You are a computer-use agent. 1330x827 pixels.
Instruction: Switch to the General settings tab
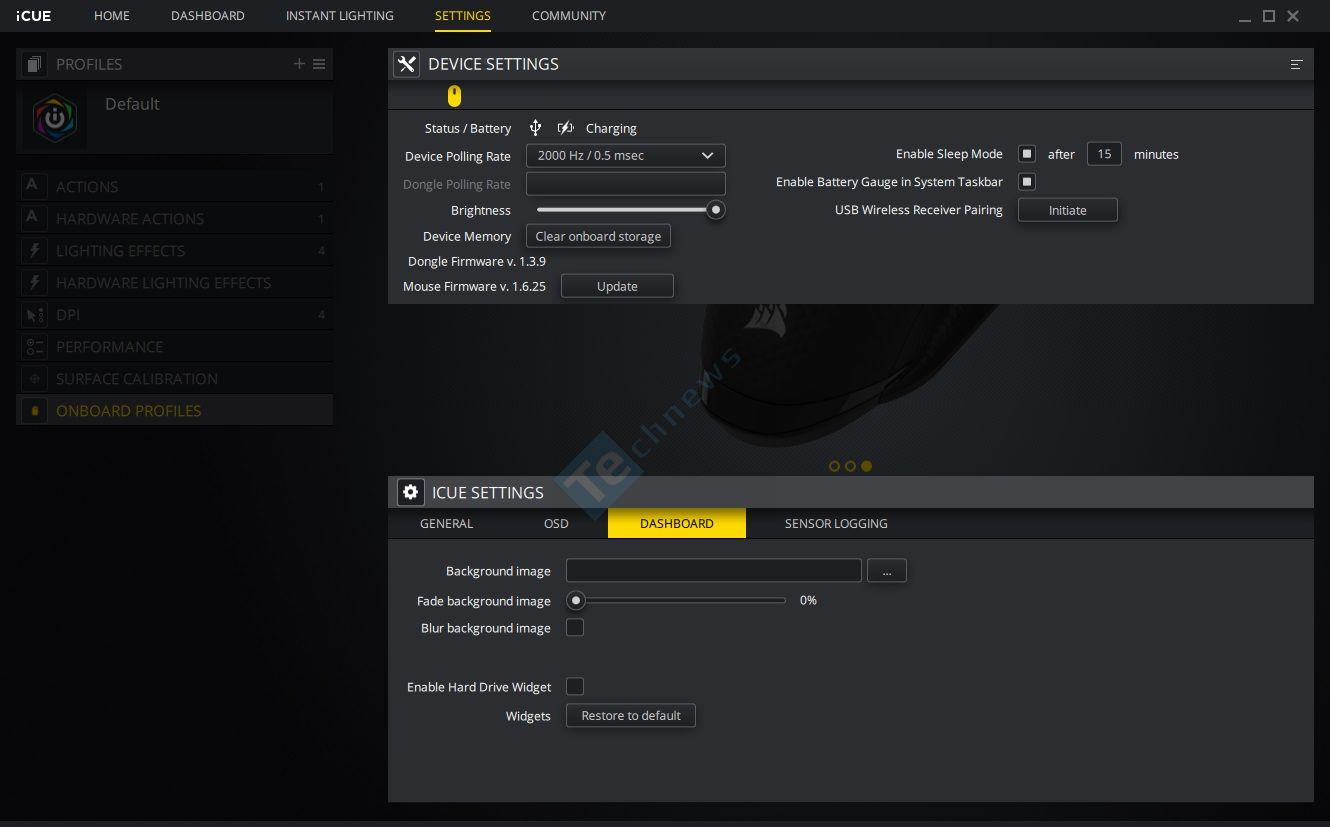pyautogui.click(x=447, y=523)
